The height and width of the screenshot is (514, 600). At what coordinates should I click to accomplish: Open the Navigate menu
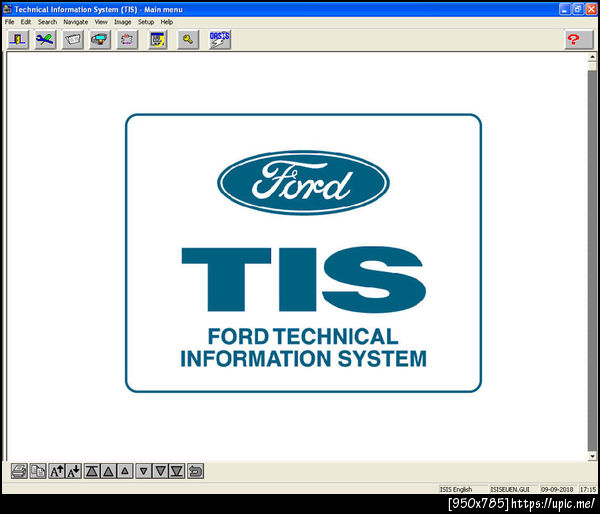point(75,22)
